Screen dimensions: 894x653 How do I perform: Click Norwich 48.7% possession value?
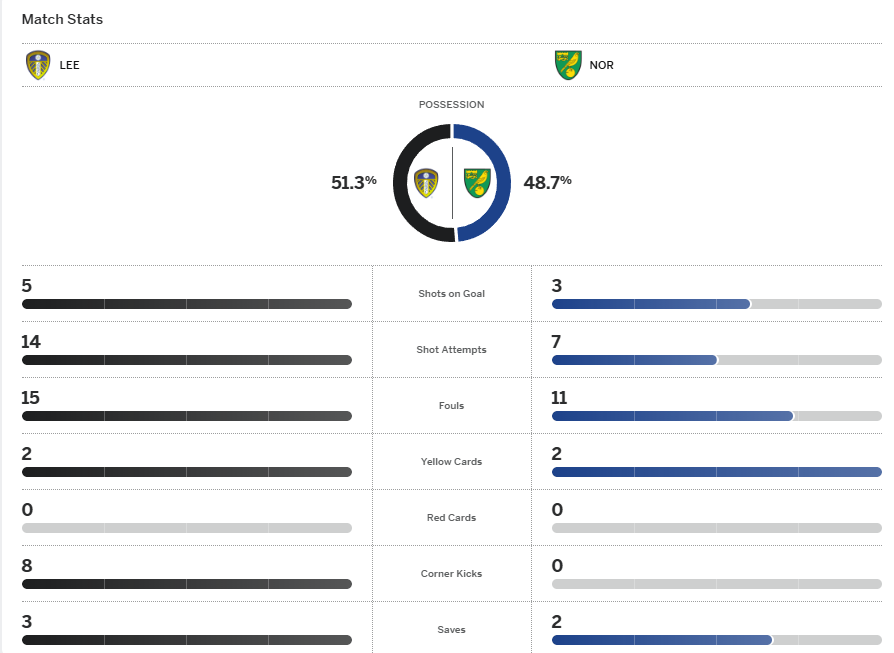pos(548,182)
